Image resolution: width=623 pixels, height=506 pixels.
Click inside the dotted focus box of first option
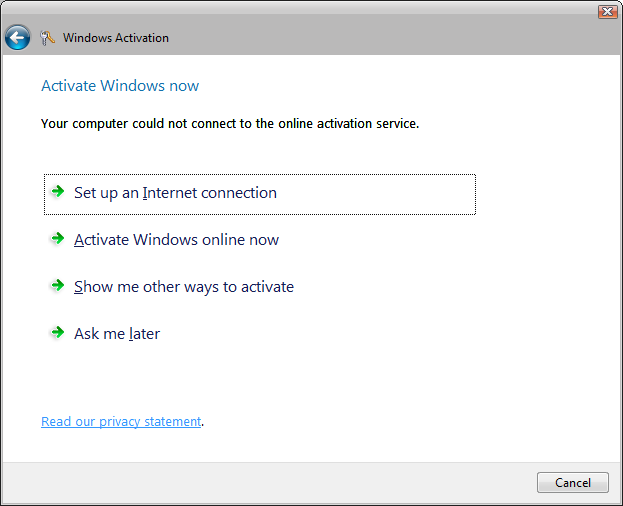pos(260,194)
